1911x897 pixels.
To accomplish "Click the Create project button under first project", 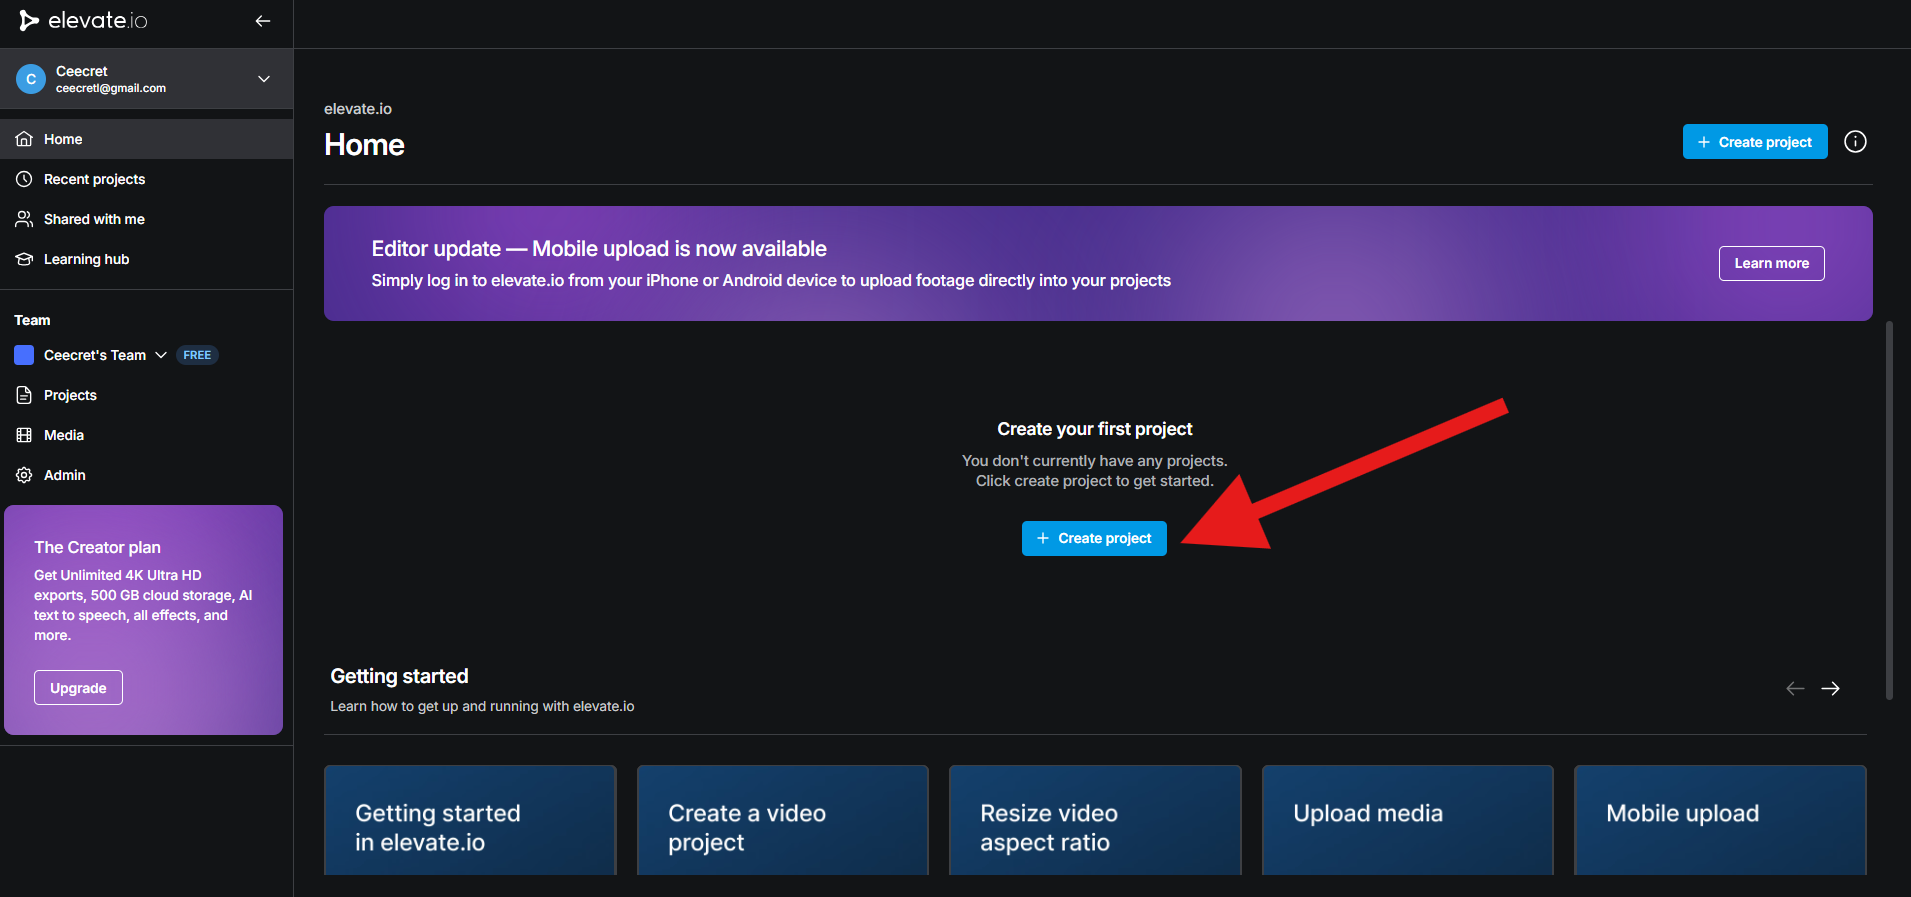I will (1094, 538).
